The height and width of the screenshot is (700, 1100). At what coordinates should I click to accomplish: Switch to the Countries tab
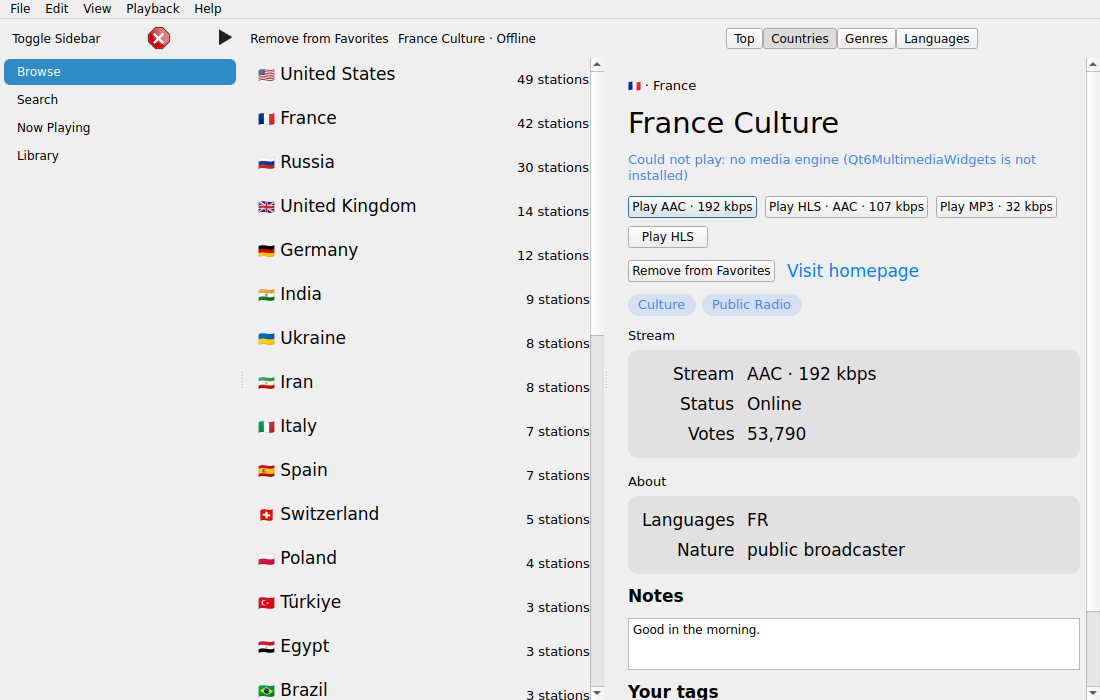click(800, 39)
